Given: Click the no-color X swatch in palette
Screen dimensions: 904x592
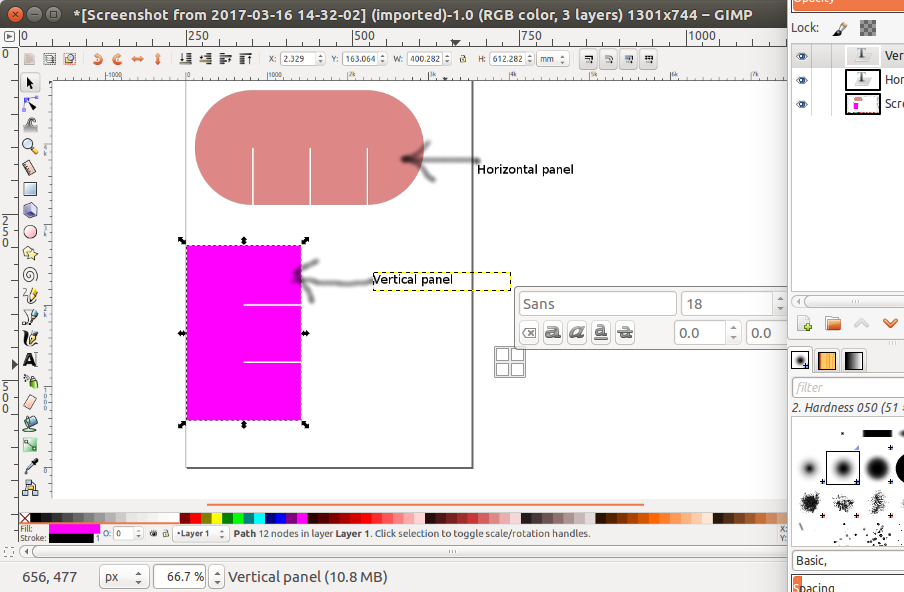Looking at the screenshot, I should [x=25, y=518].
